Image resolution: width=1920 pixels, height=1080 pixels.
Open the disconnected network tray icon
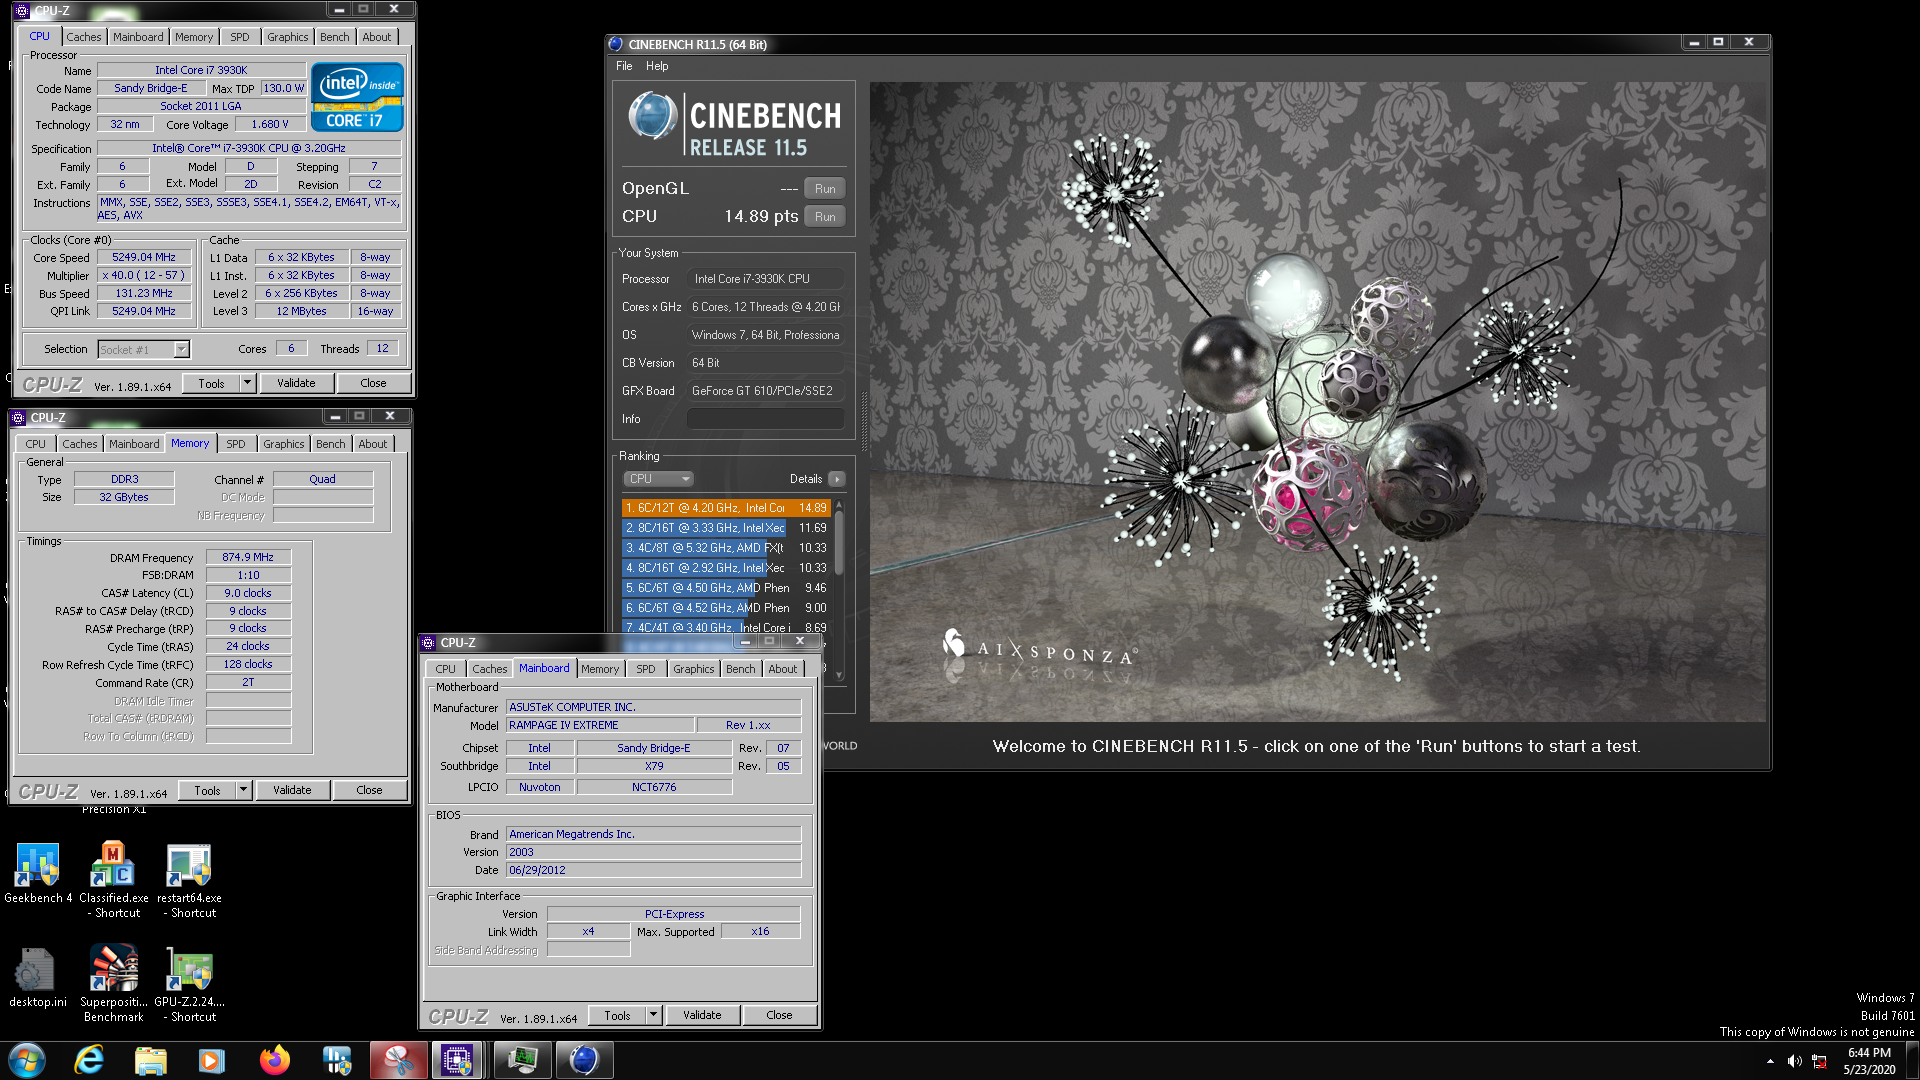(x=1819, y=1061)
